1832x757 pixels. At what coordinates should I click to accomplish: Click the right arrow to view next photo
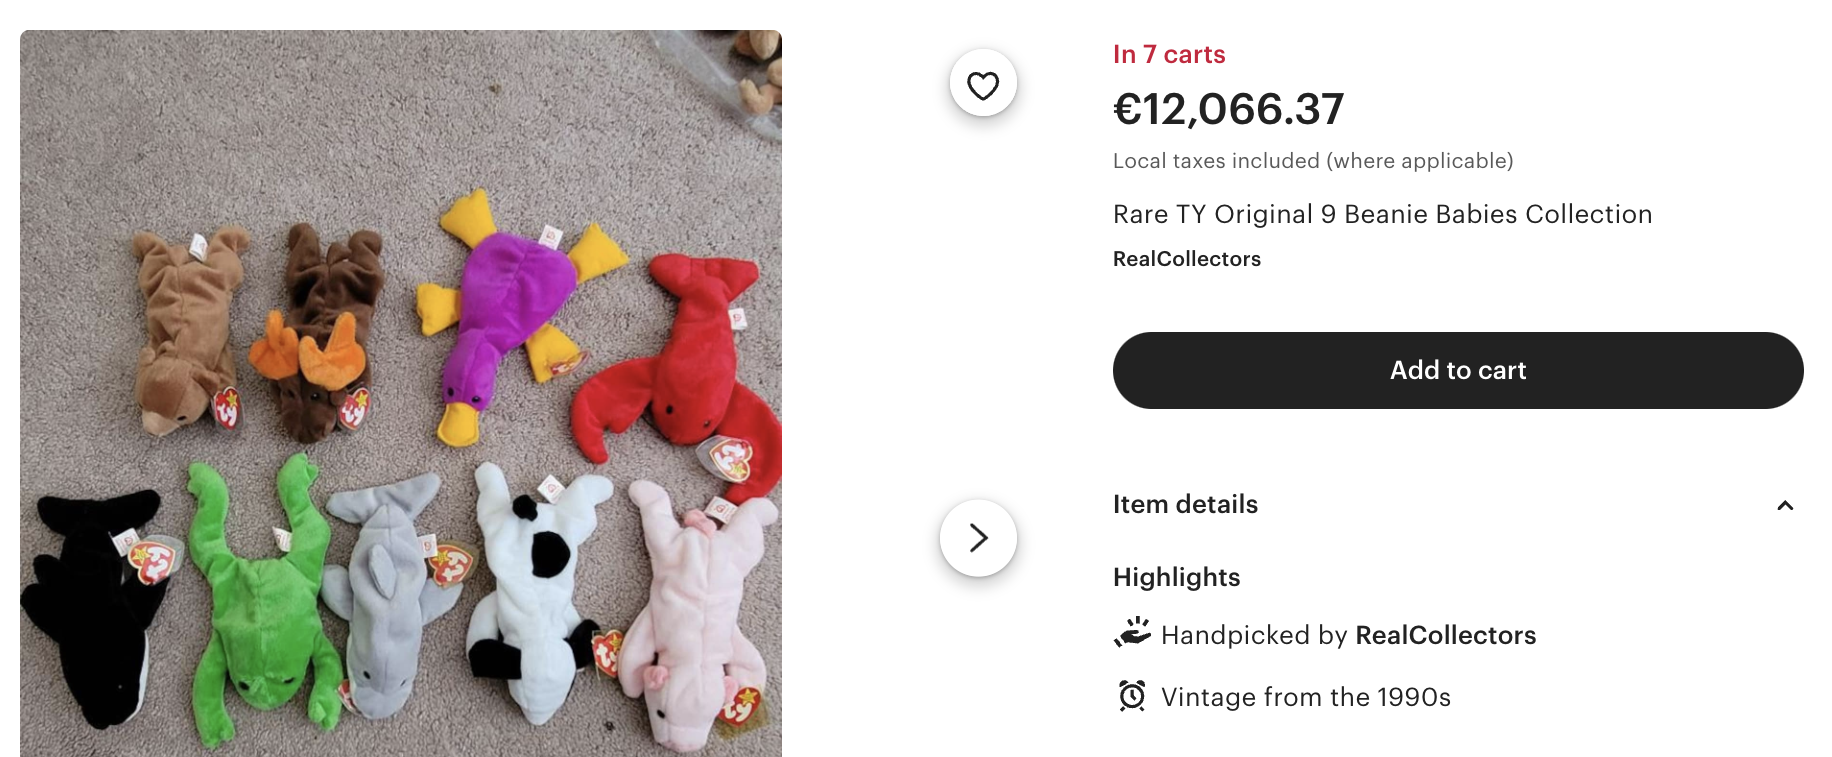(x=978, y=537)
